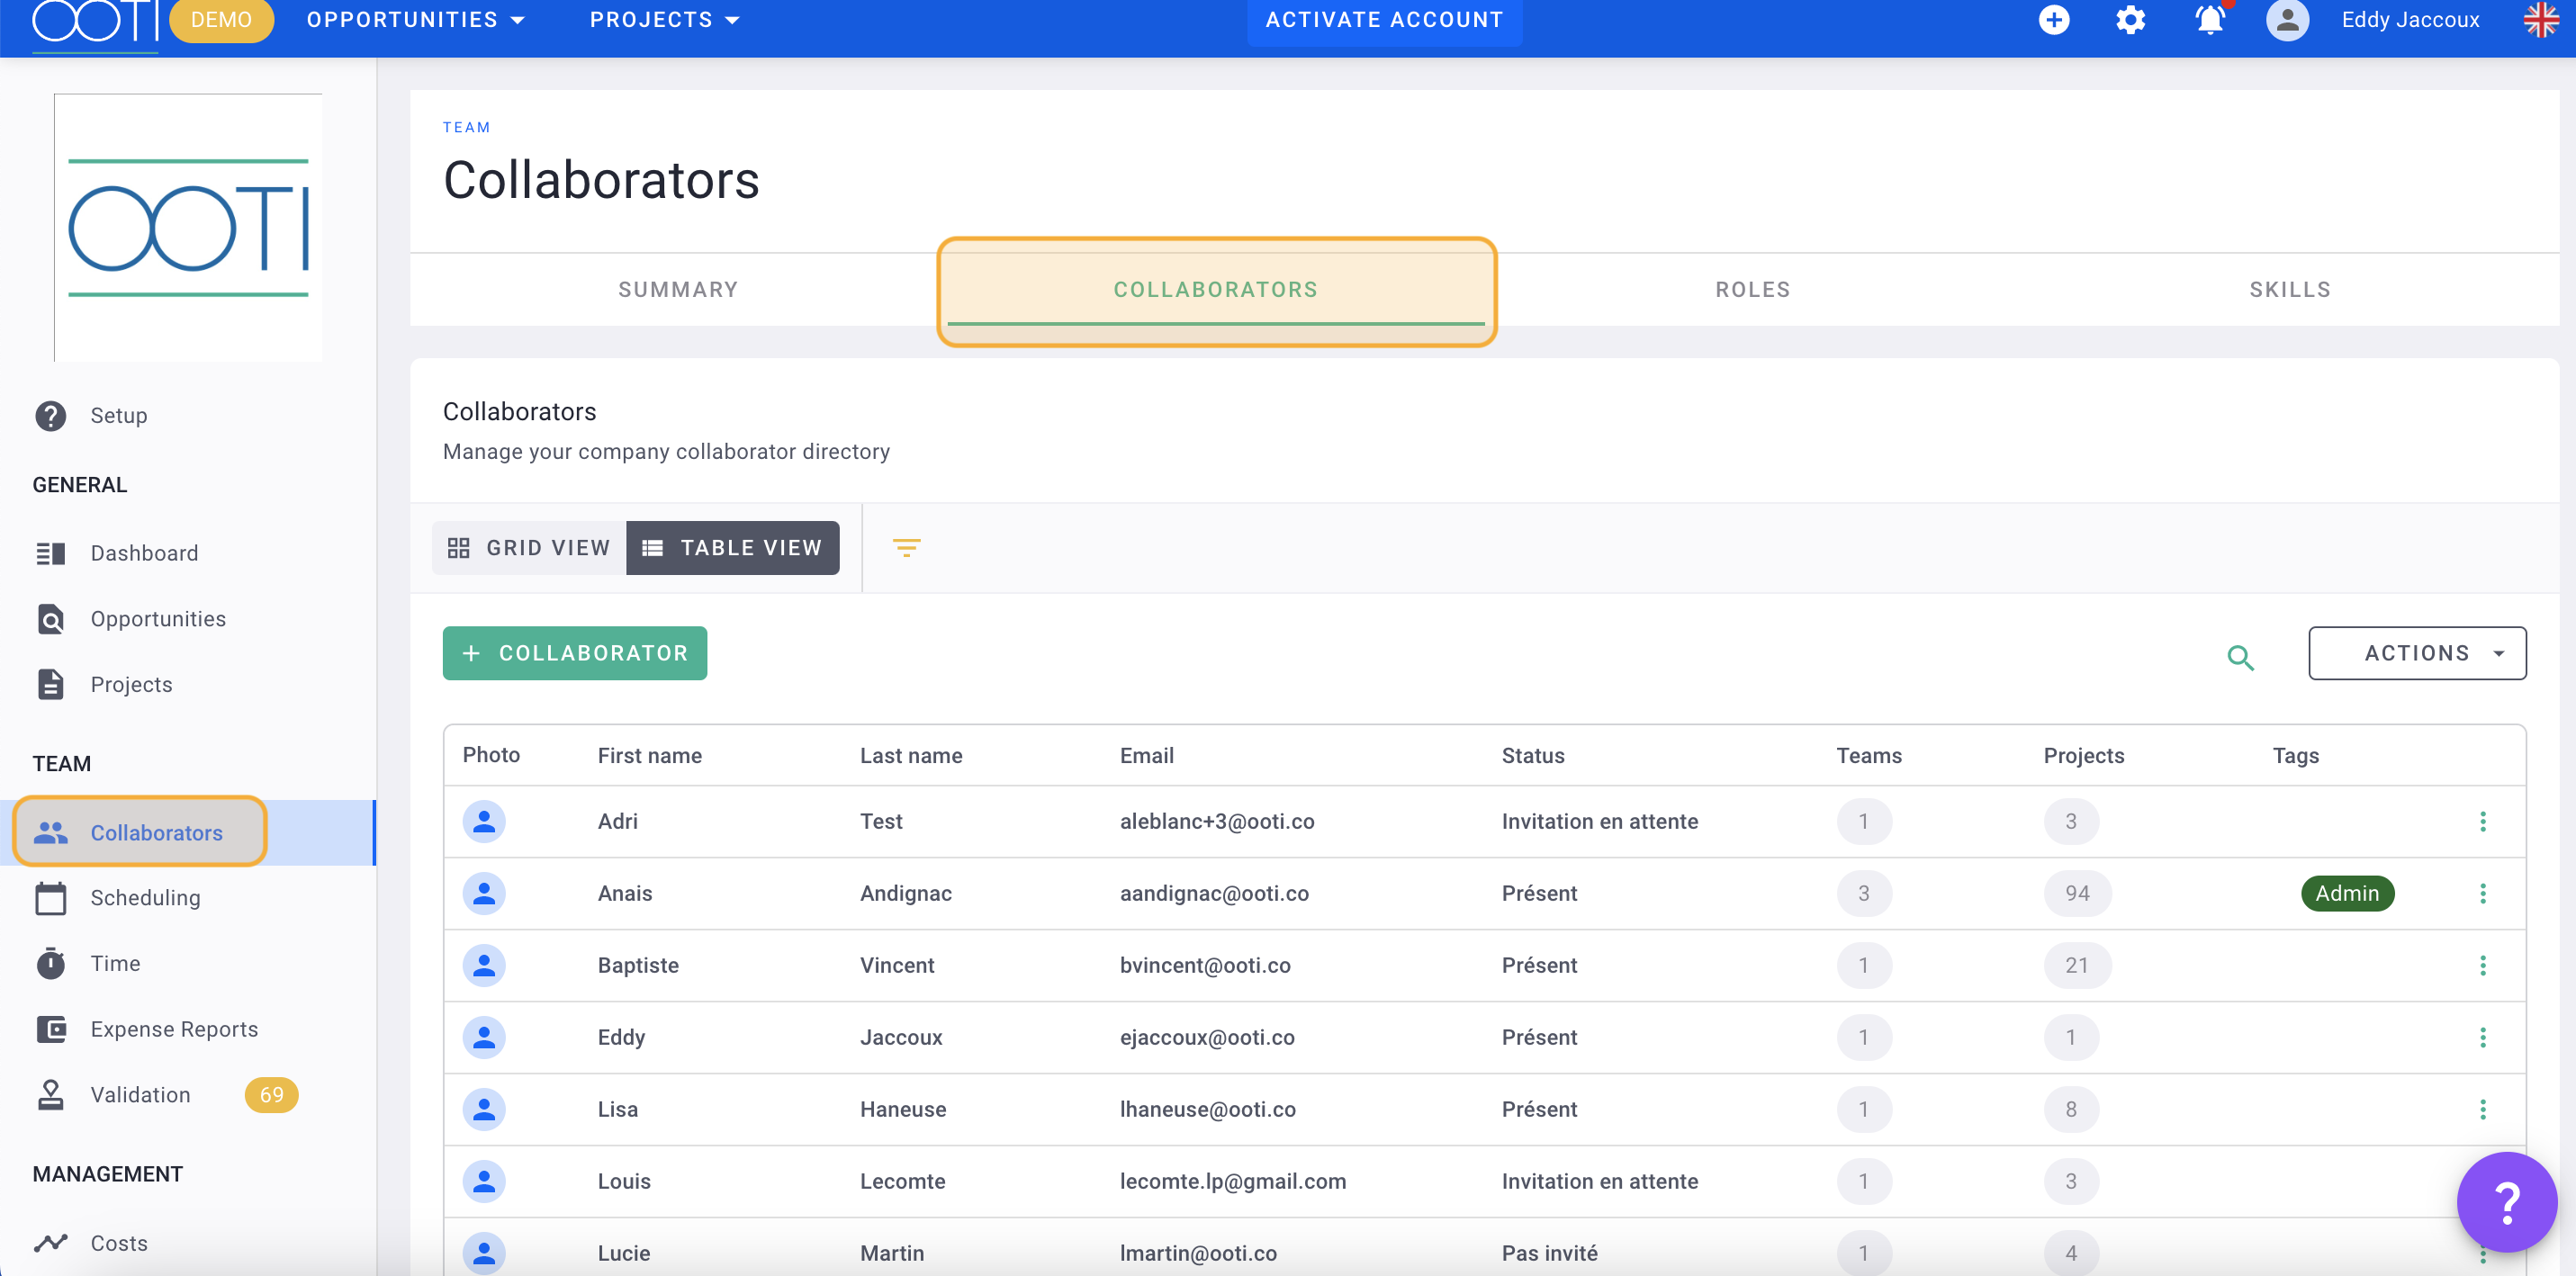Click Eddy Jaccoux user profile icon top right
Viewport: 2576px width, 1276px height.
[x=2289, y=22]
